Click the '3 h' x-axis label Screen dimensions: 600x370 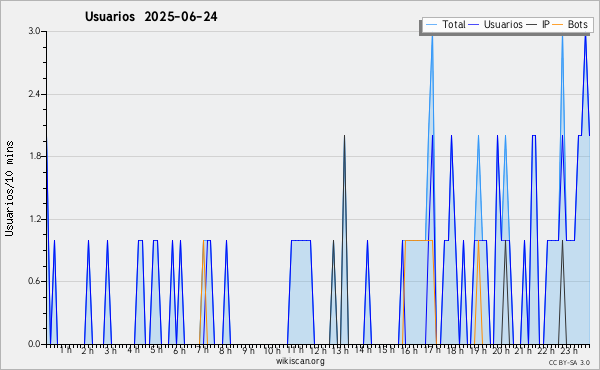(x=111, y=351)
